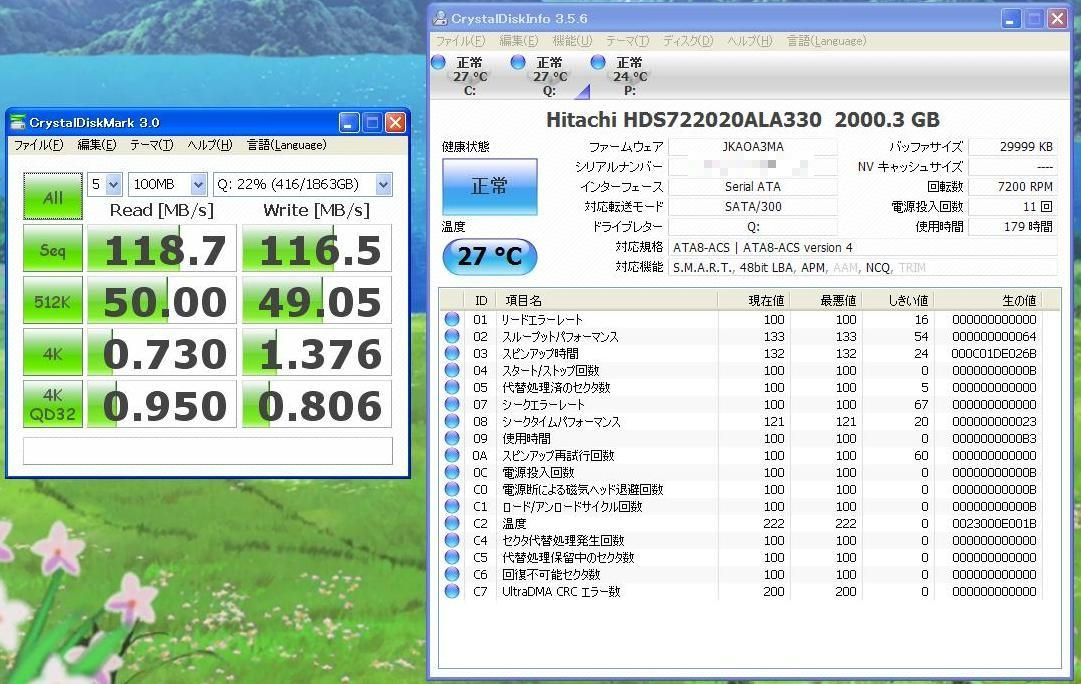Click the Seq read value 118.7
1081x684 pixels.
pyautogui.click(x=162, y=248)
